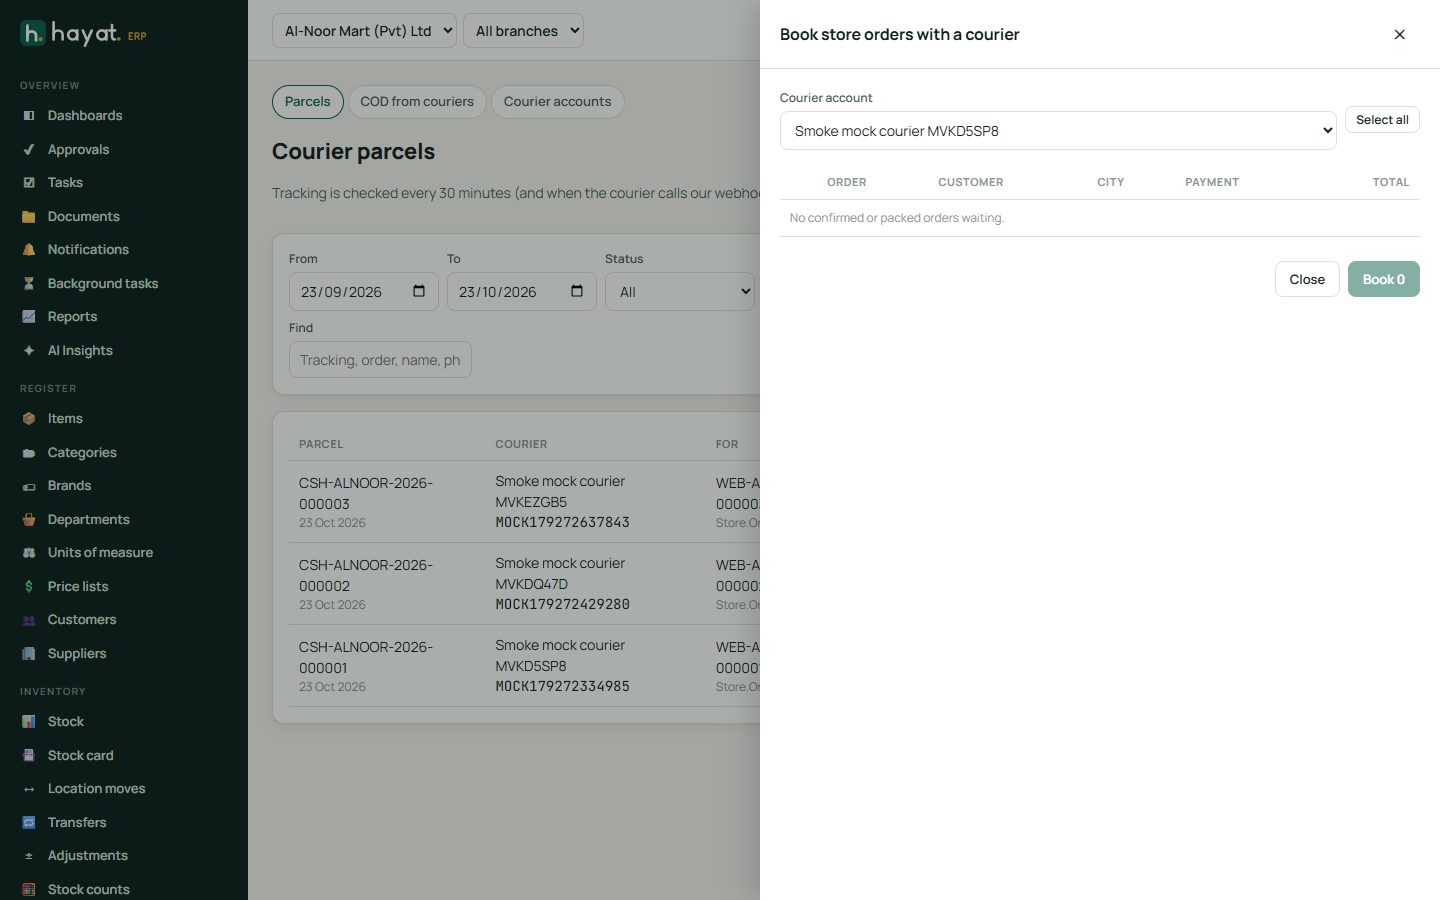The height and width of the screenshot is (900, 1440).
Task: Close the Book store orders panel
Action: coord(1400,34)
